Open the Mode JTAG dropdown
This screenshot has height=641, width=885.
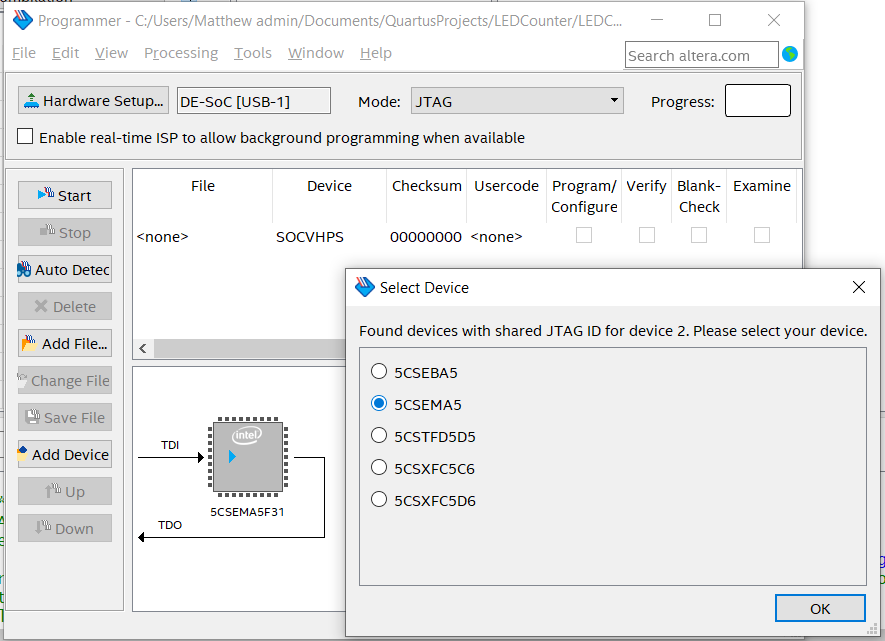(x=517, y=101)
